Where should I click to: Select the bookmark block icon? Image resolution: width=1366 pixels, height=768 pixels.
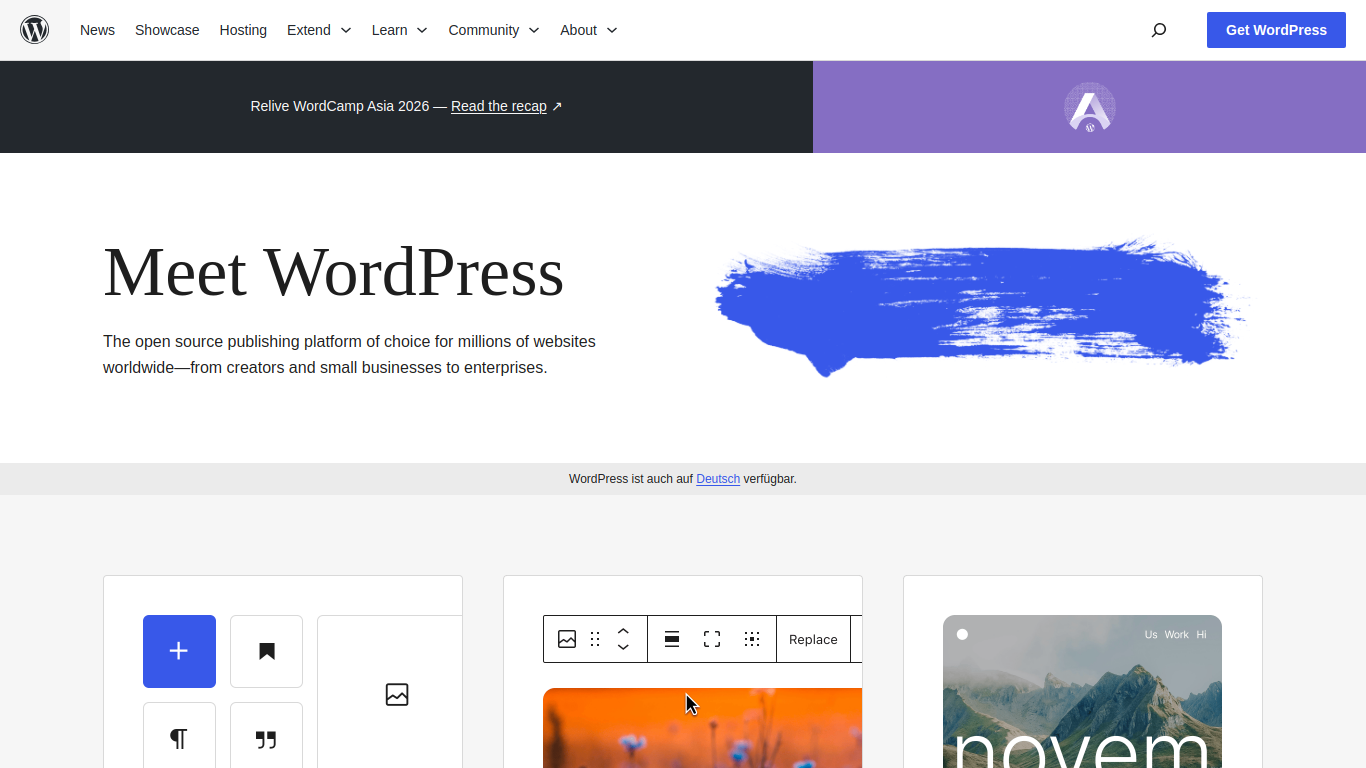pyautogui.click(x=266, y=651)
